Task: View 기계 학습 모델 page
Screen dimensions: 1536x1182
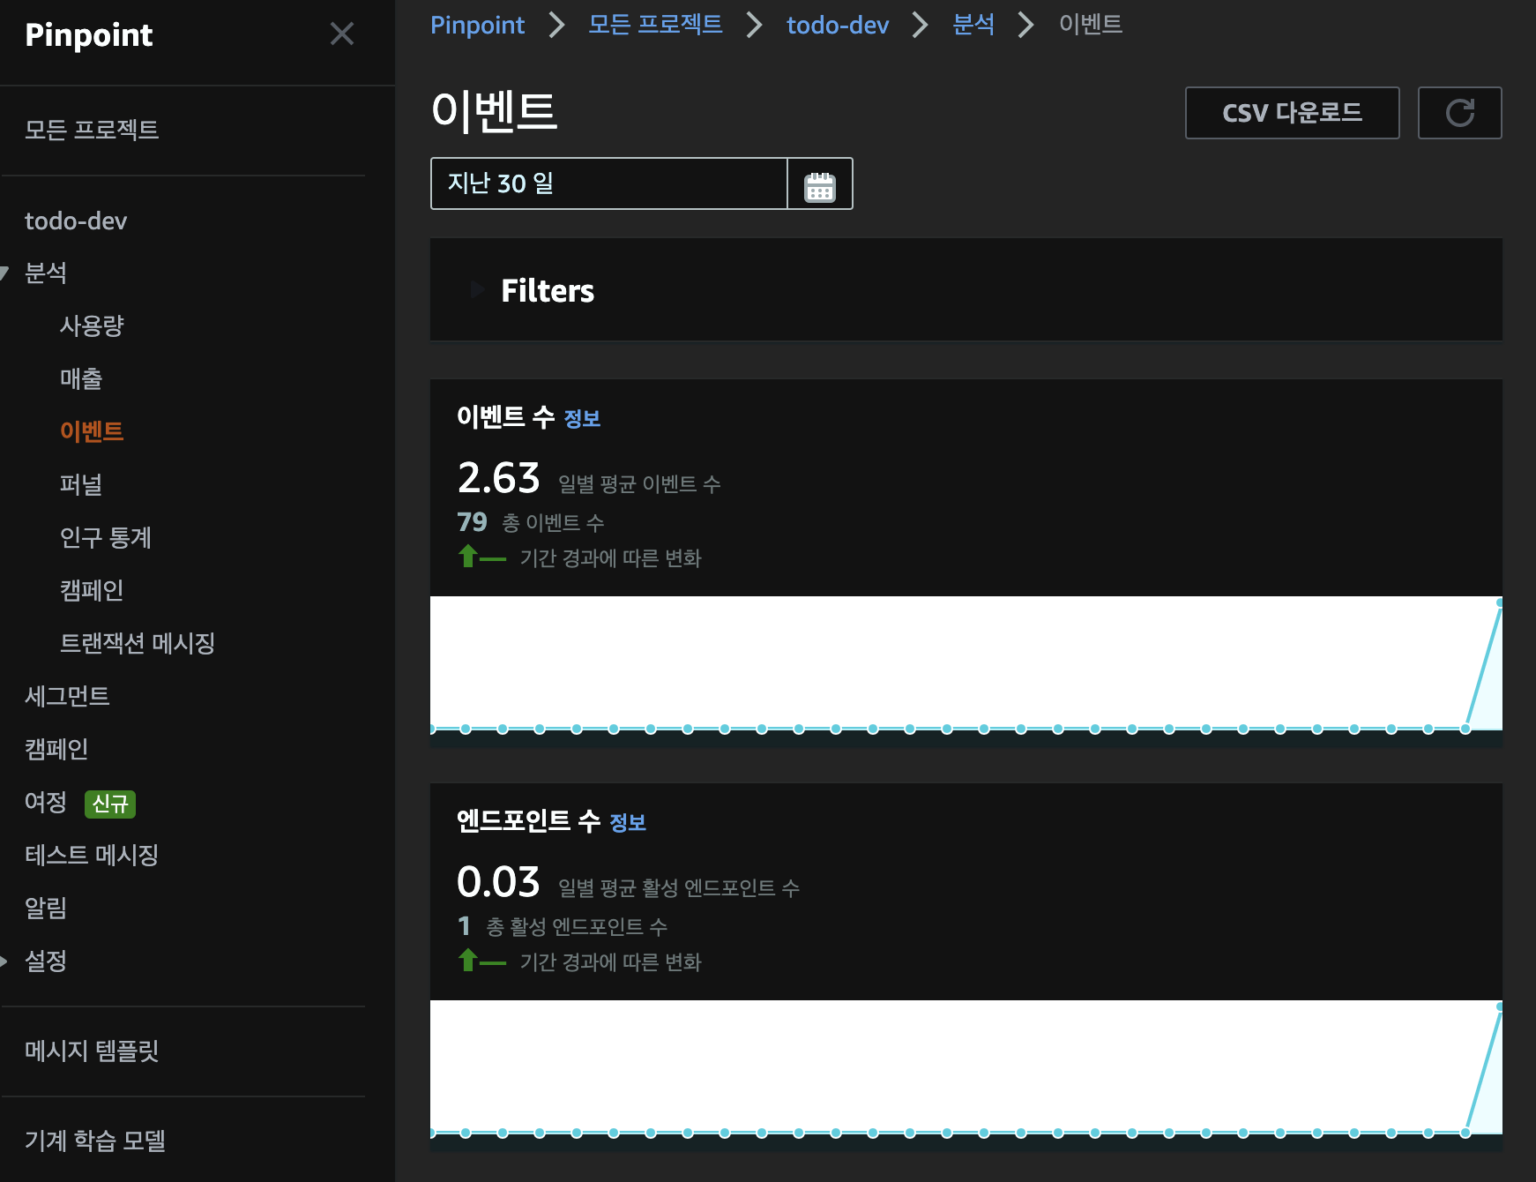Action: pyautogui.click(x=94, y=1140)
